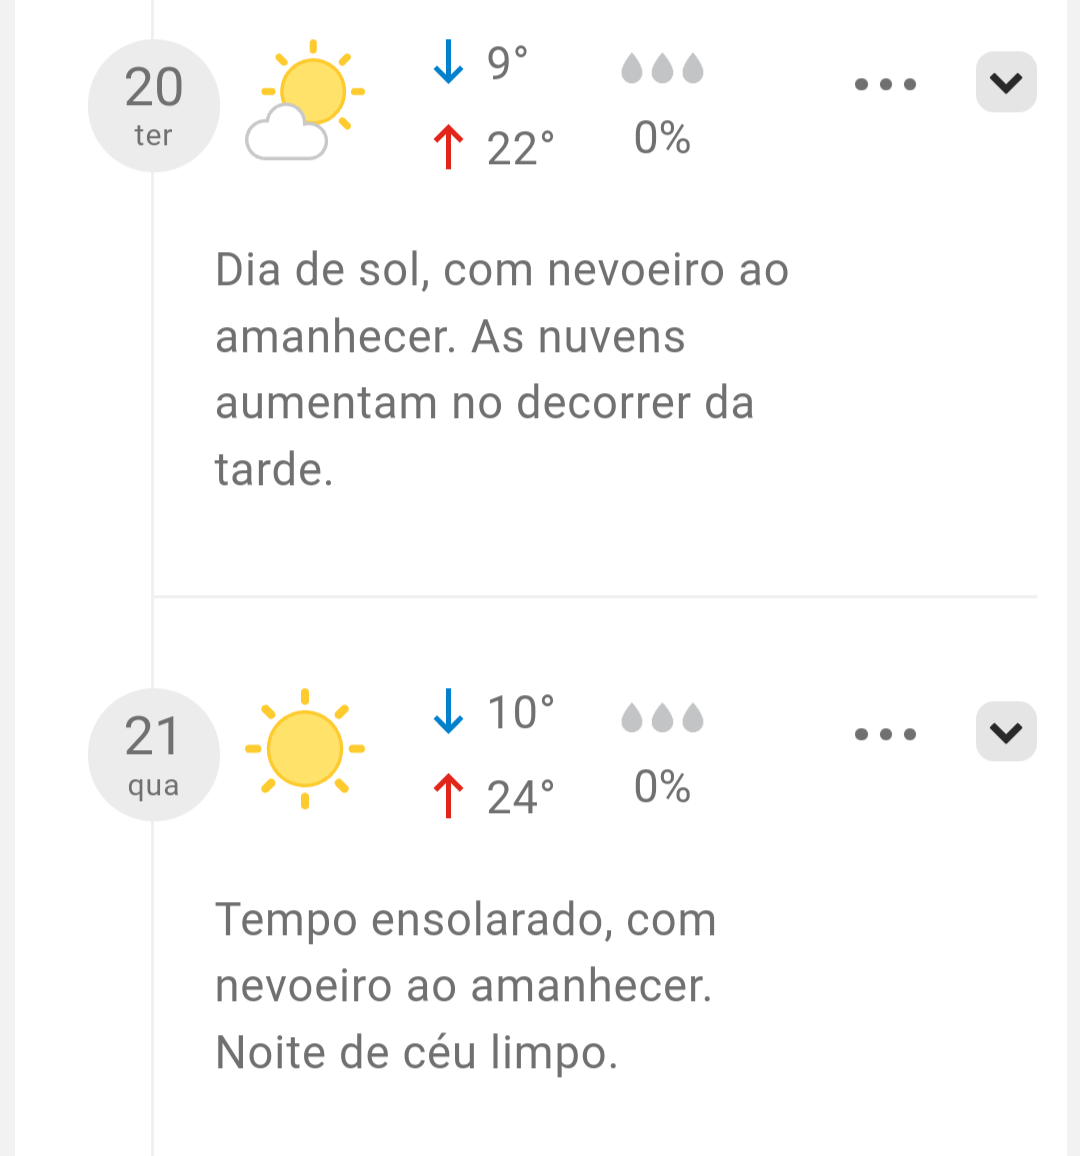Screen dimensions: 1080x1156
Task: Open the three-dots menu for day 20
Action: pos(885,84)
